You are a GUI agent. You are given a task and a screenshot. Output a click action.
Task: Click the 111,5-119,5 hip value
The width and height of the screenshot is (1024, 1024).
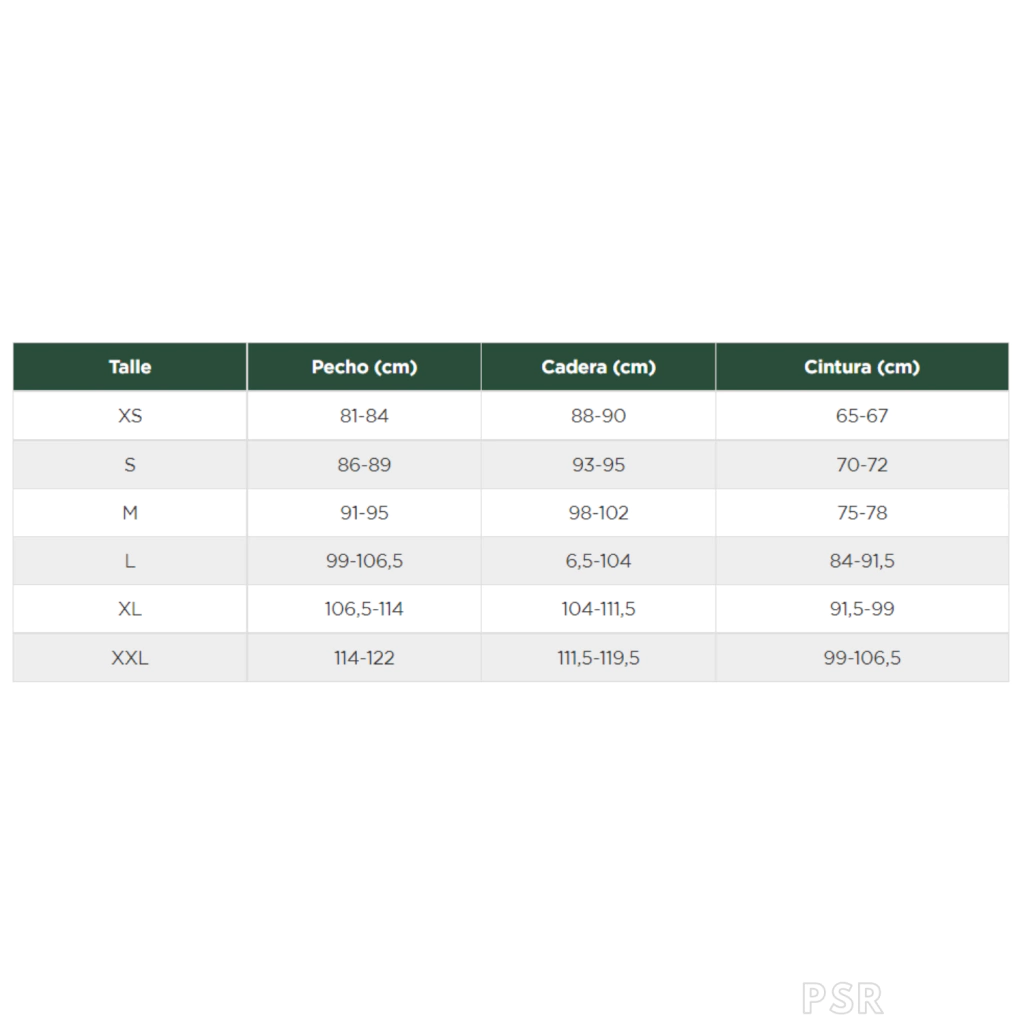tap(598, 658)
